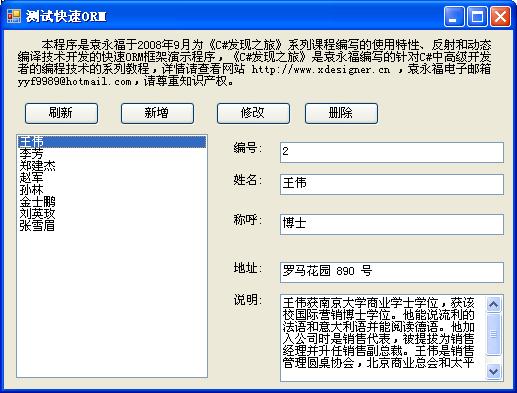Image resolution: width=517 pixels, height=393 pixels.
Task: Click the 称呼 label
Action: (x=248, y=220)
